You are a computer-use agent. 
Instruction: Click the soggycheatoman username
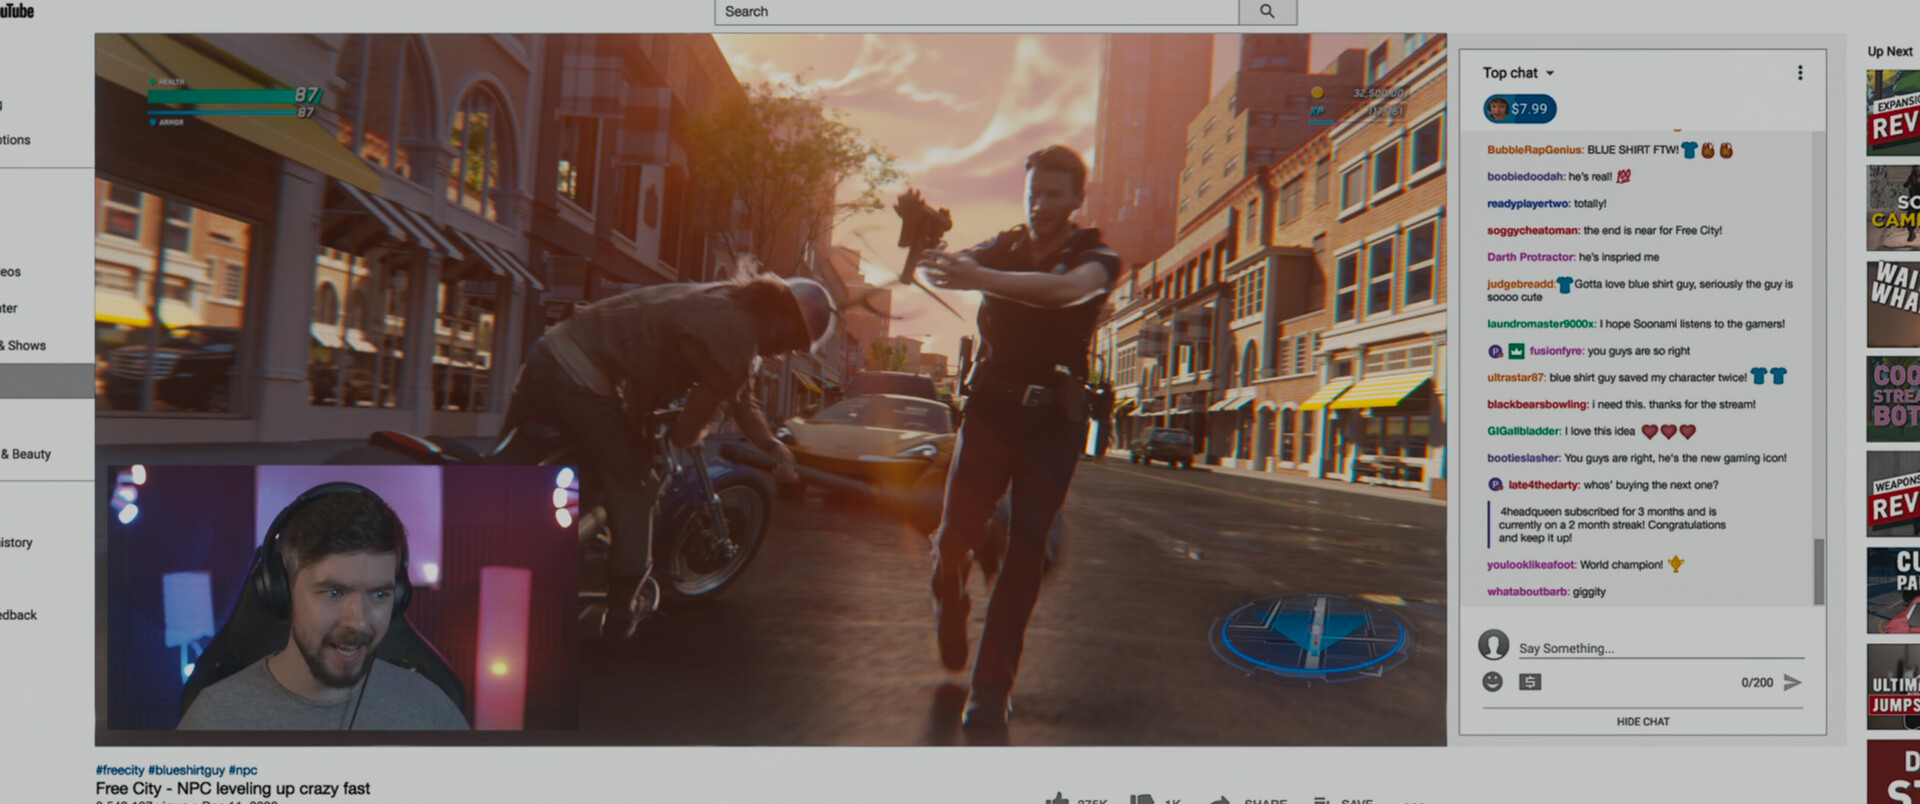(1533, 231)
